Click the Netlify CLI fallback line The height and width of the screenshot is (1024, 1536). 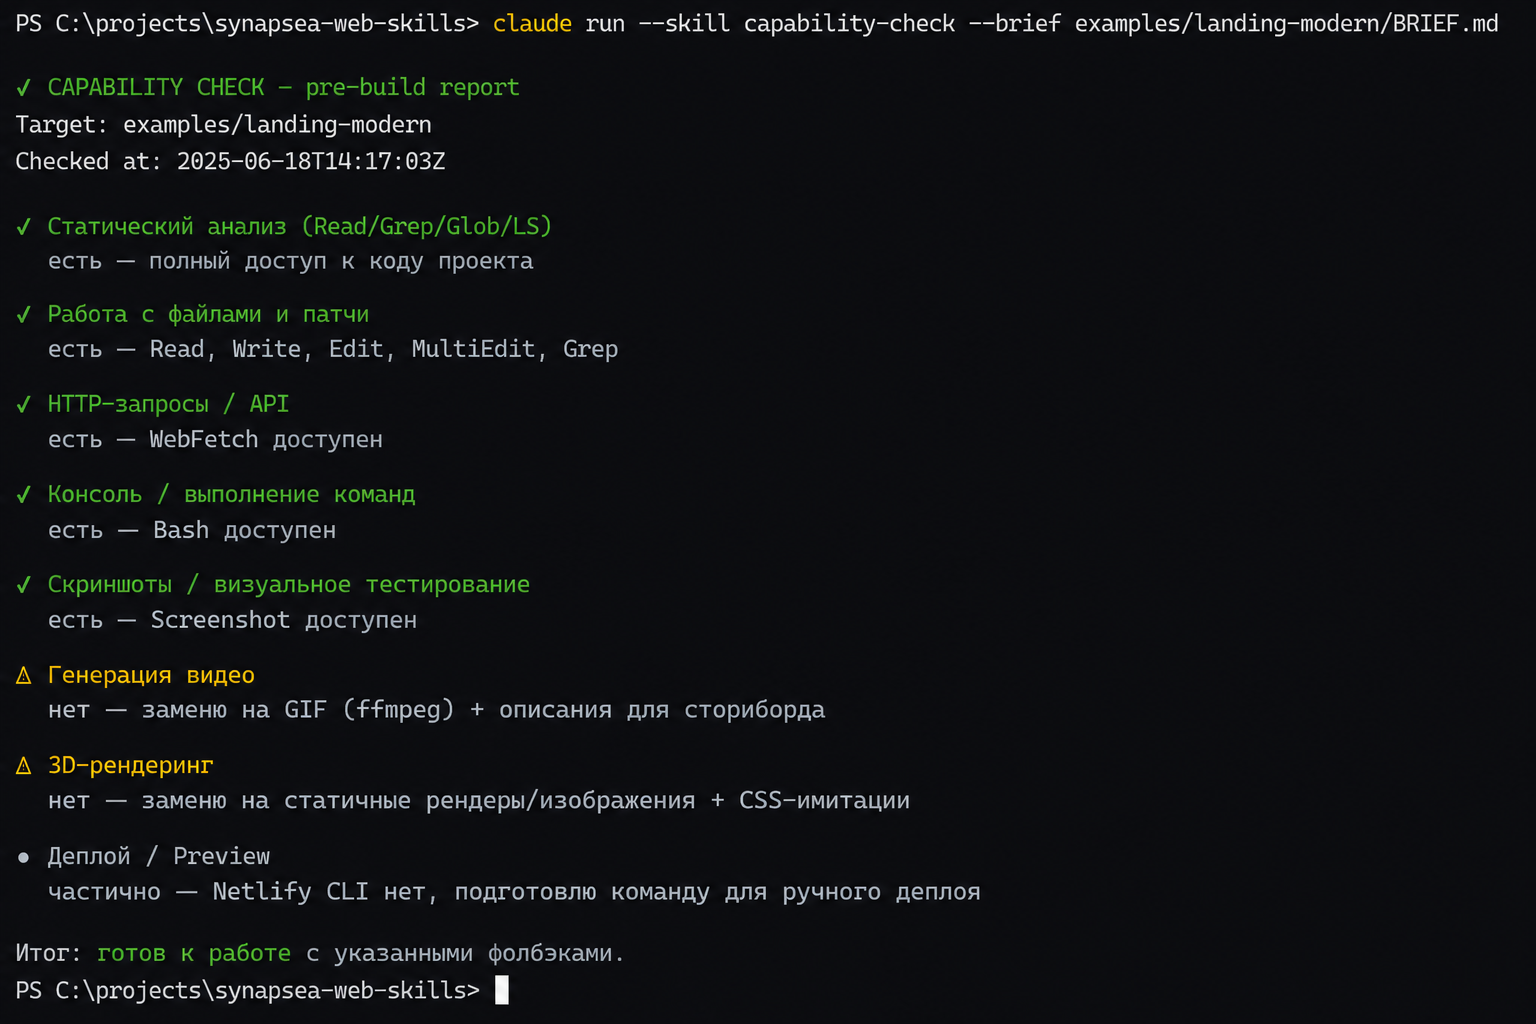coord(514,892)
